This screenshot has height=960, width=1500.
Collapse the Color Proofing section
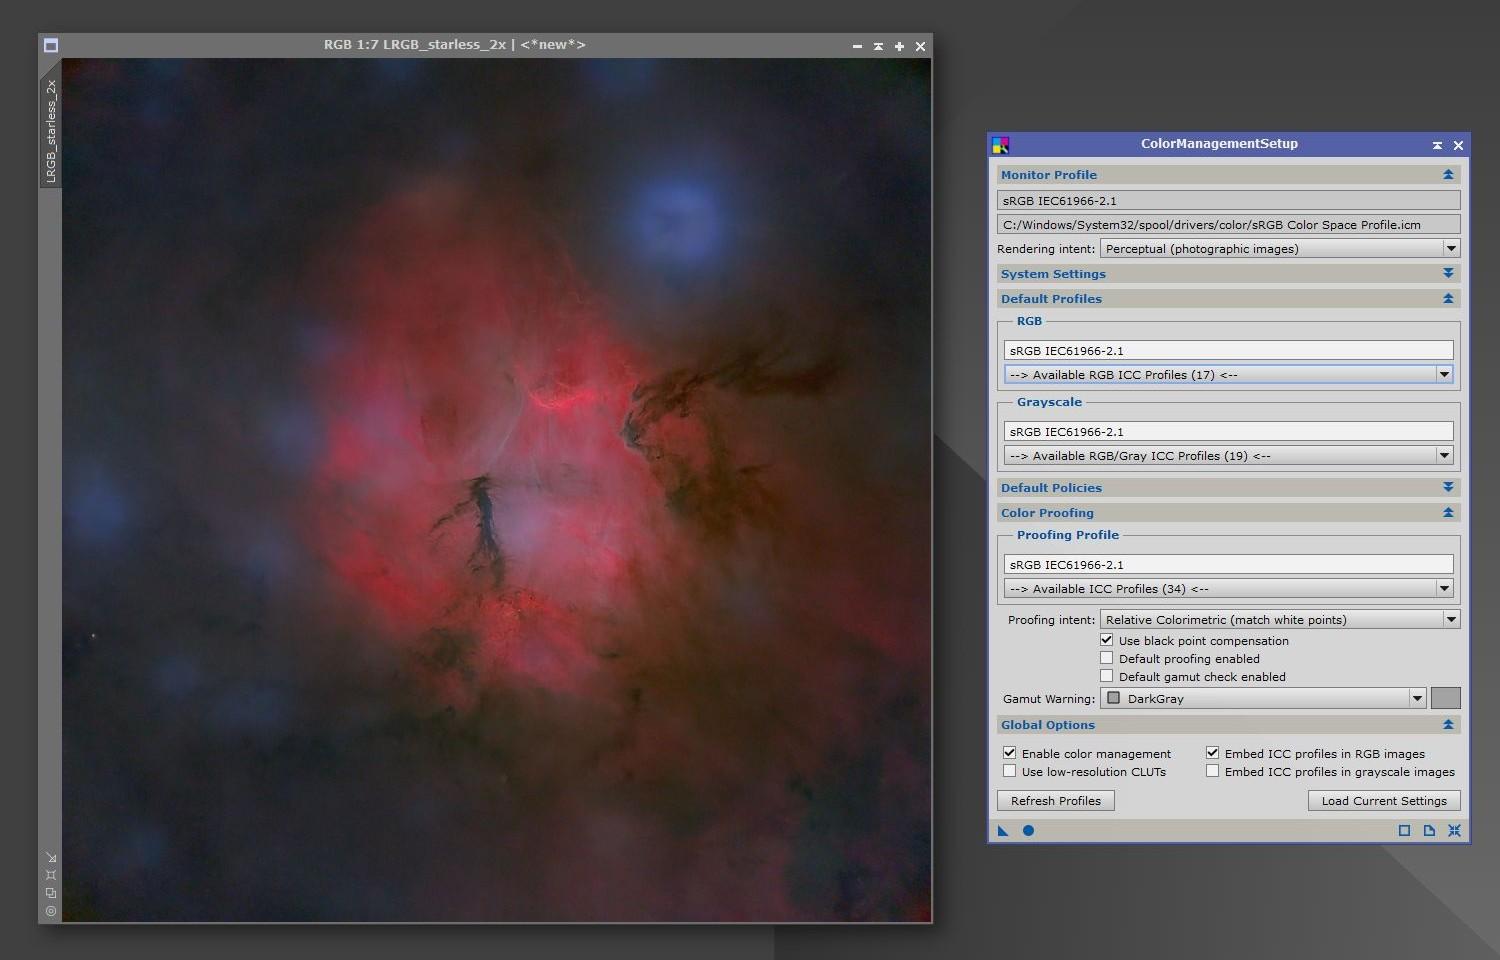click(1448, 512)
